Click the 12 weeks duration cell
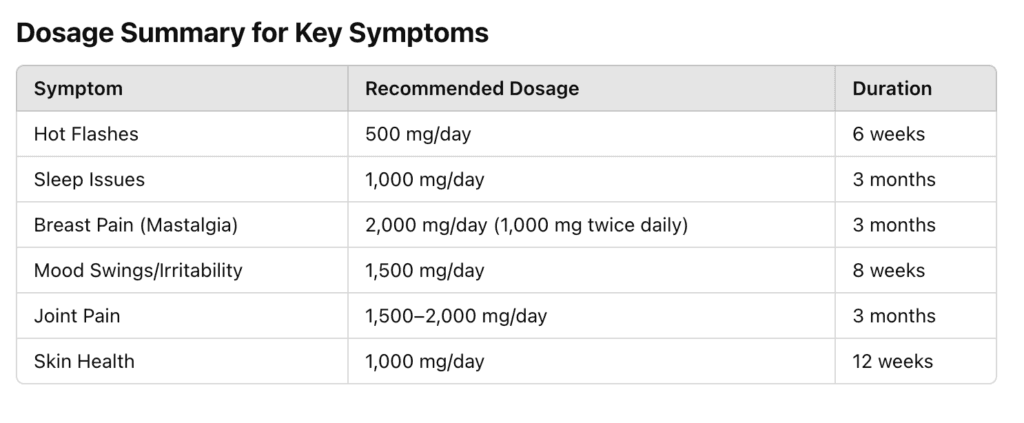The height and width of the screenshot is (423, 1024). 916,361
